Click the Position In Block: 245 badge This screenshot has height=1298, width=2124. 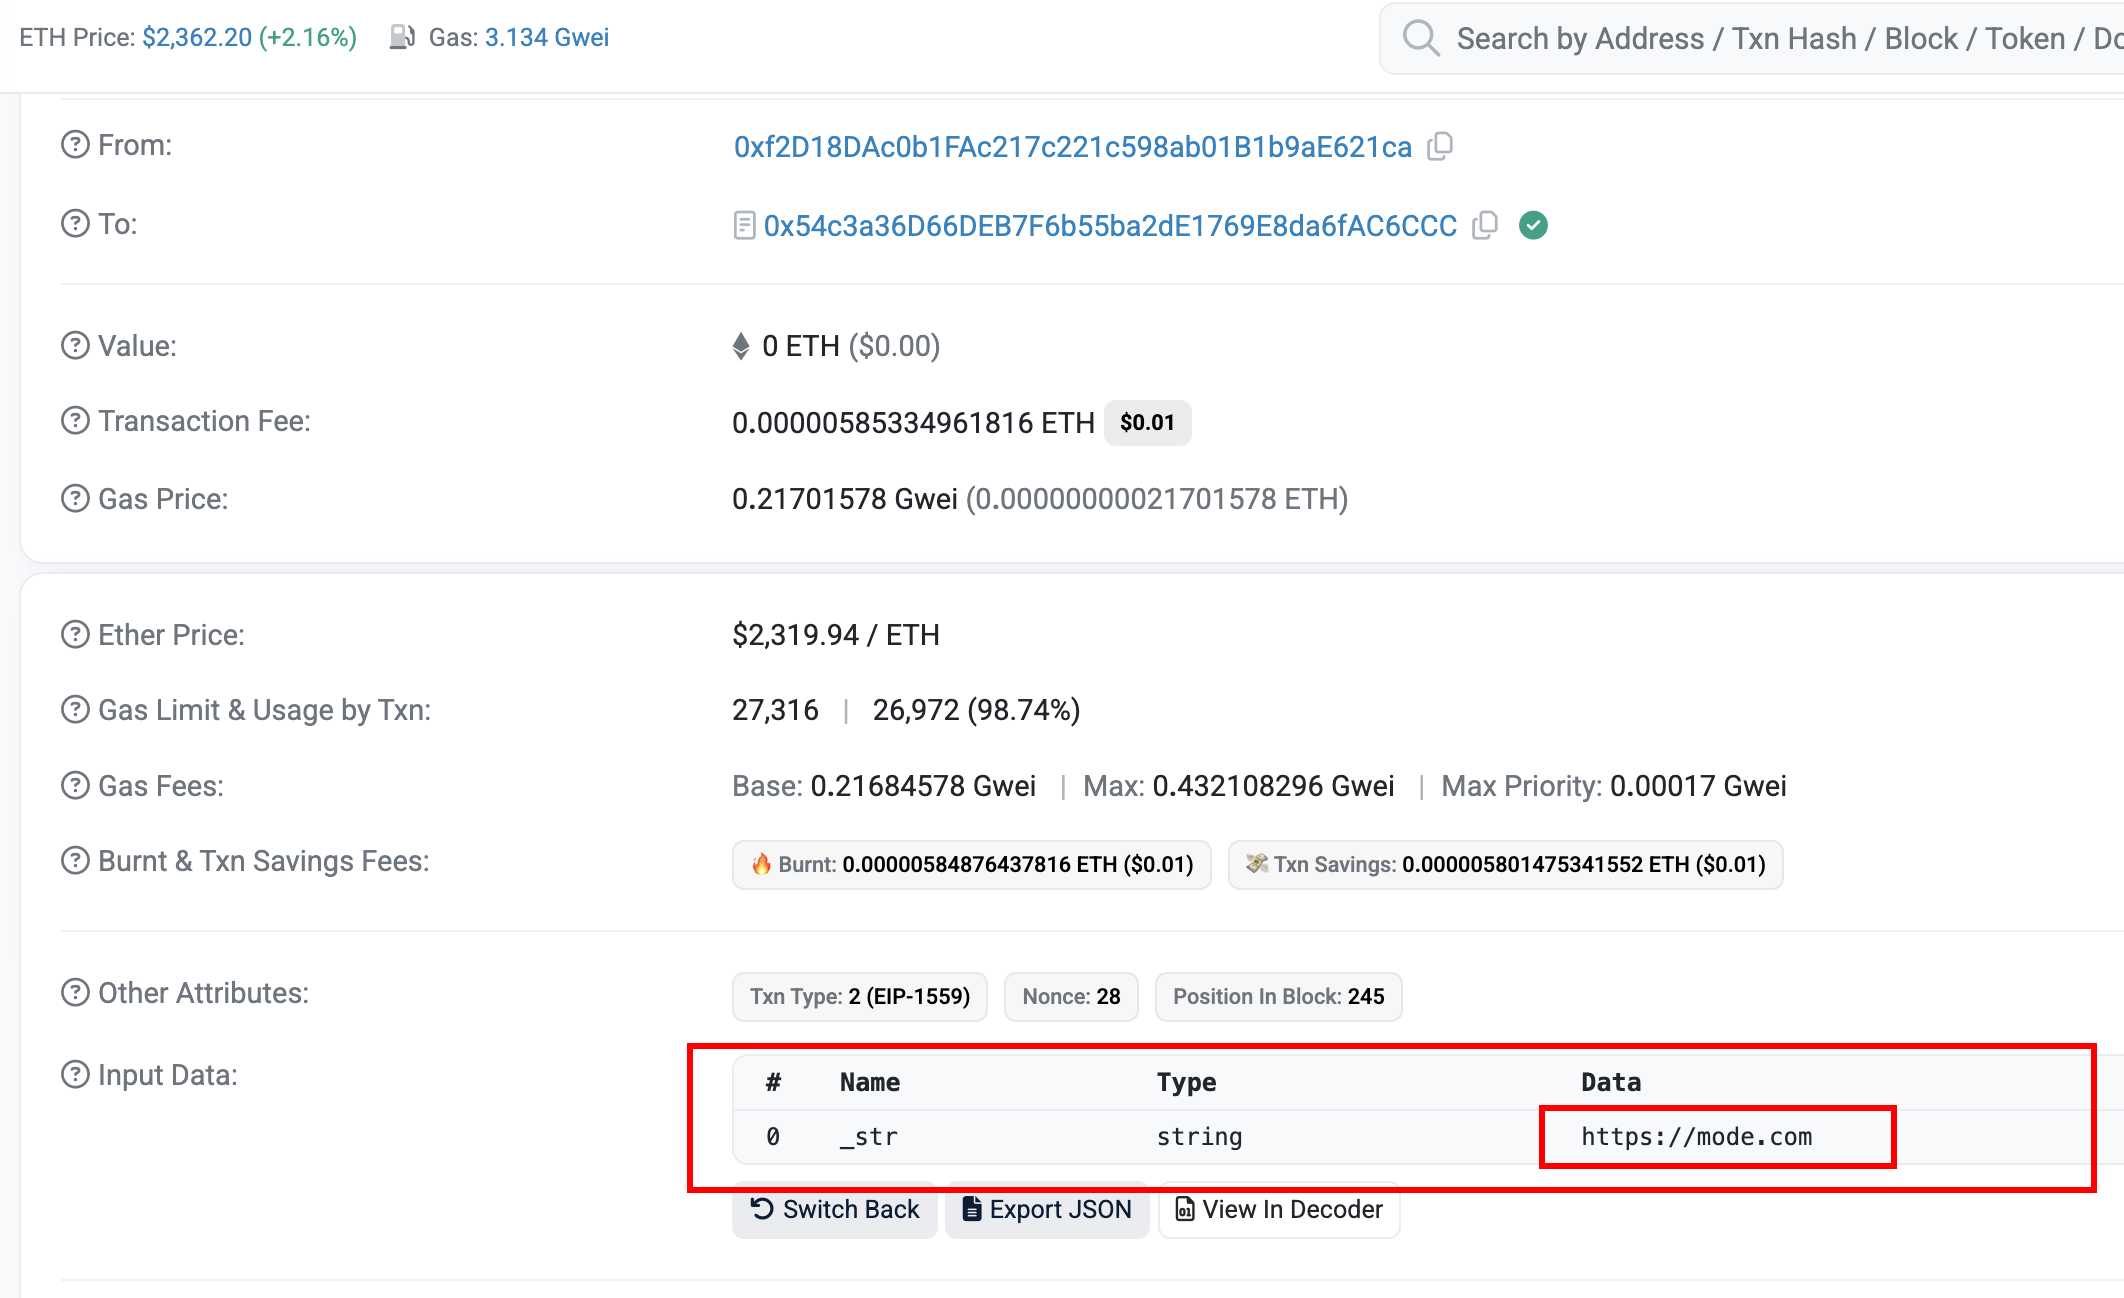click(1279, 997)
